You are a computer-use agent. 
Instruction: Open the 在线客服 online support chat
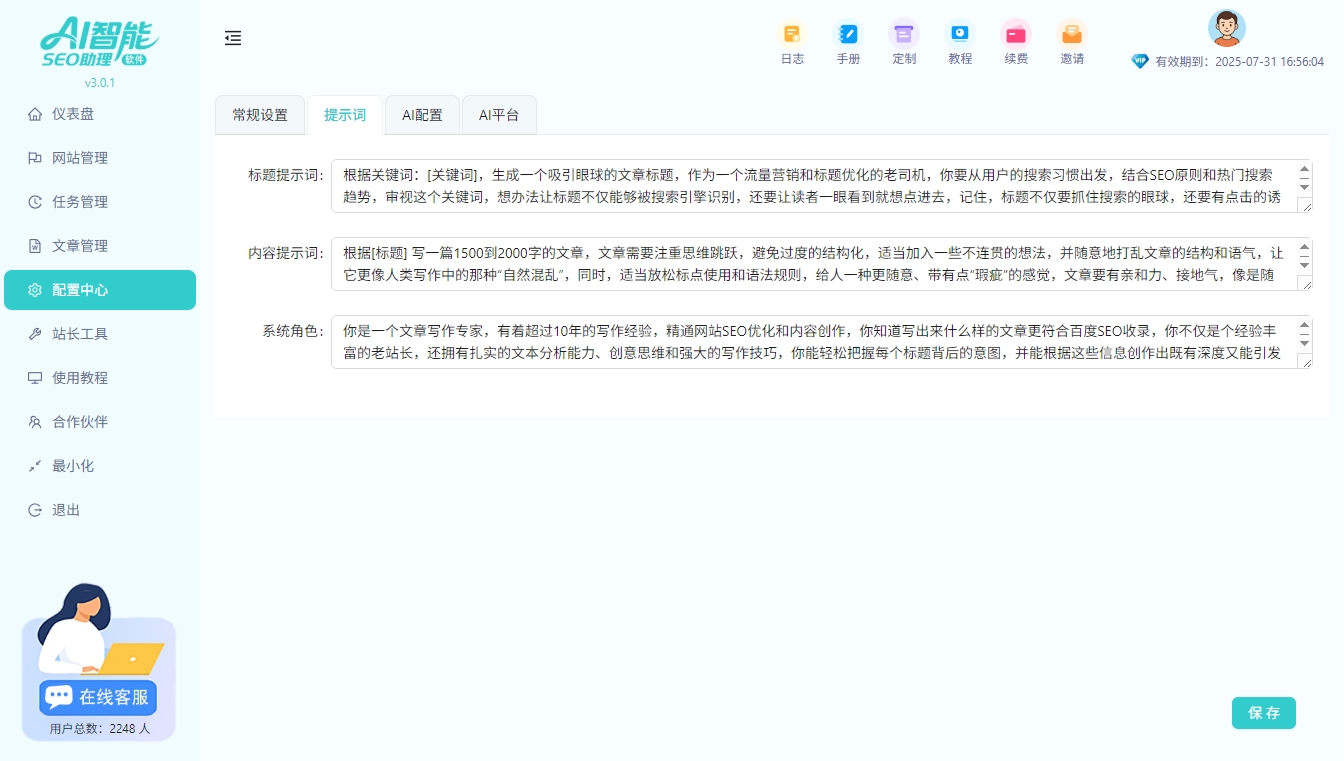97,697
